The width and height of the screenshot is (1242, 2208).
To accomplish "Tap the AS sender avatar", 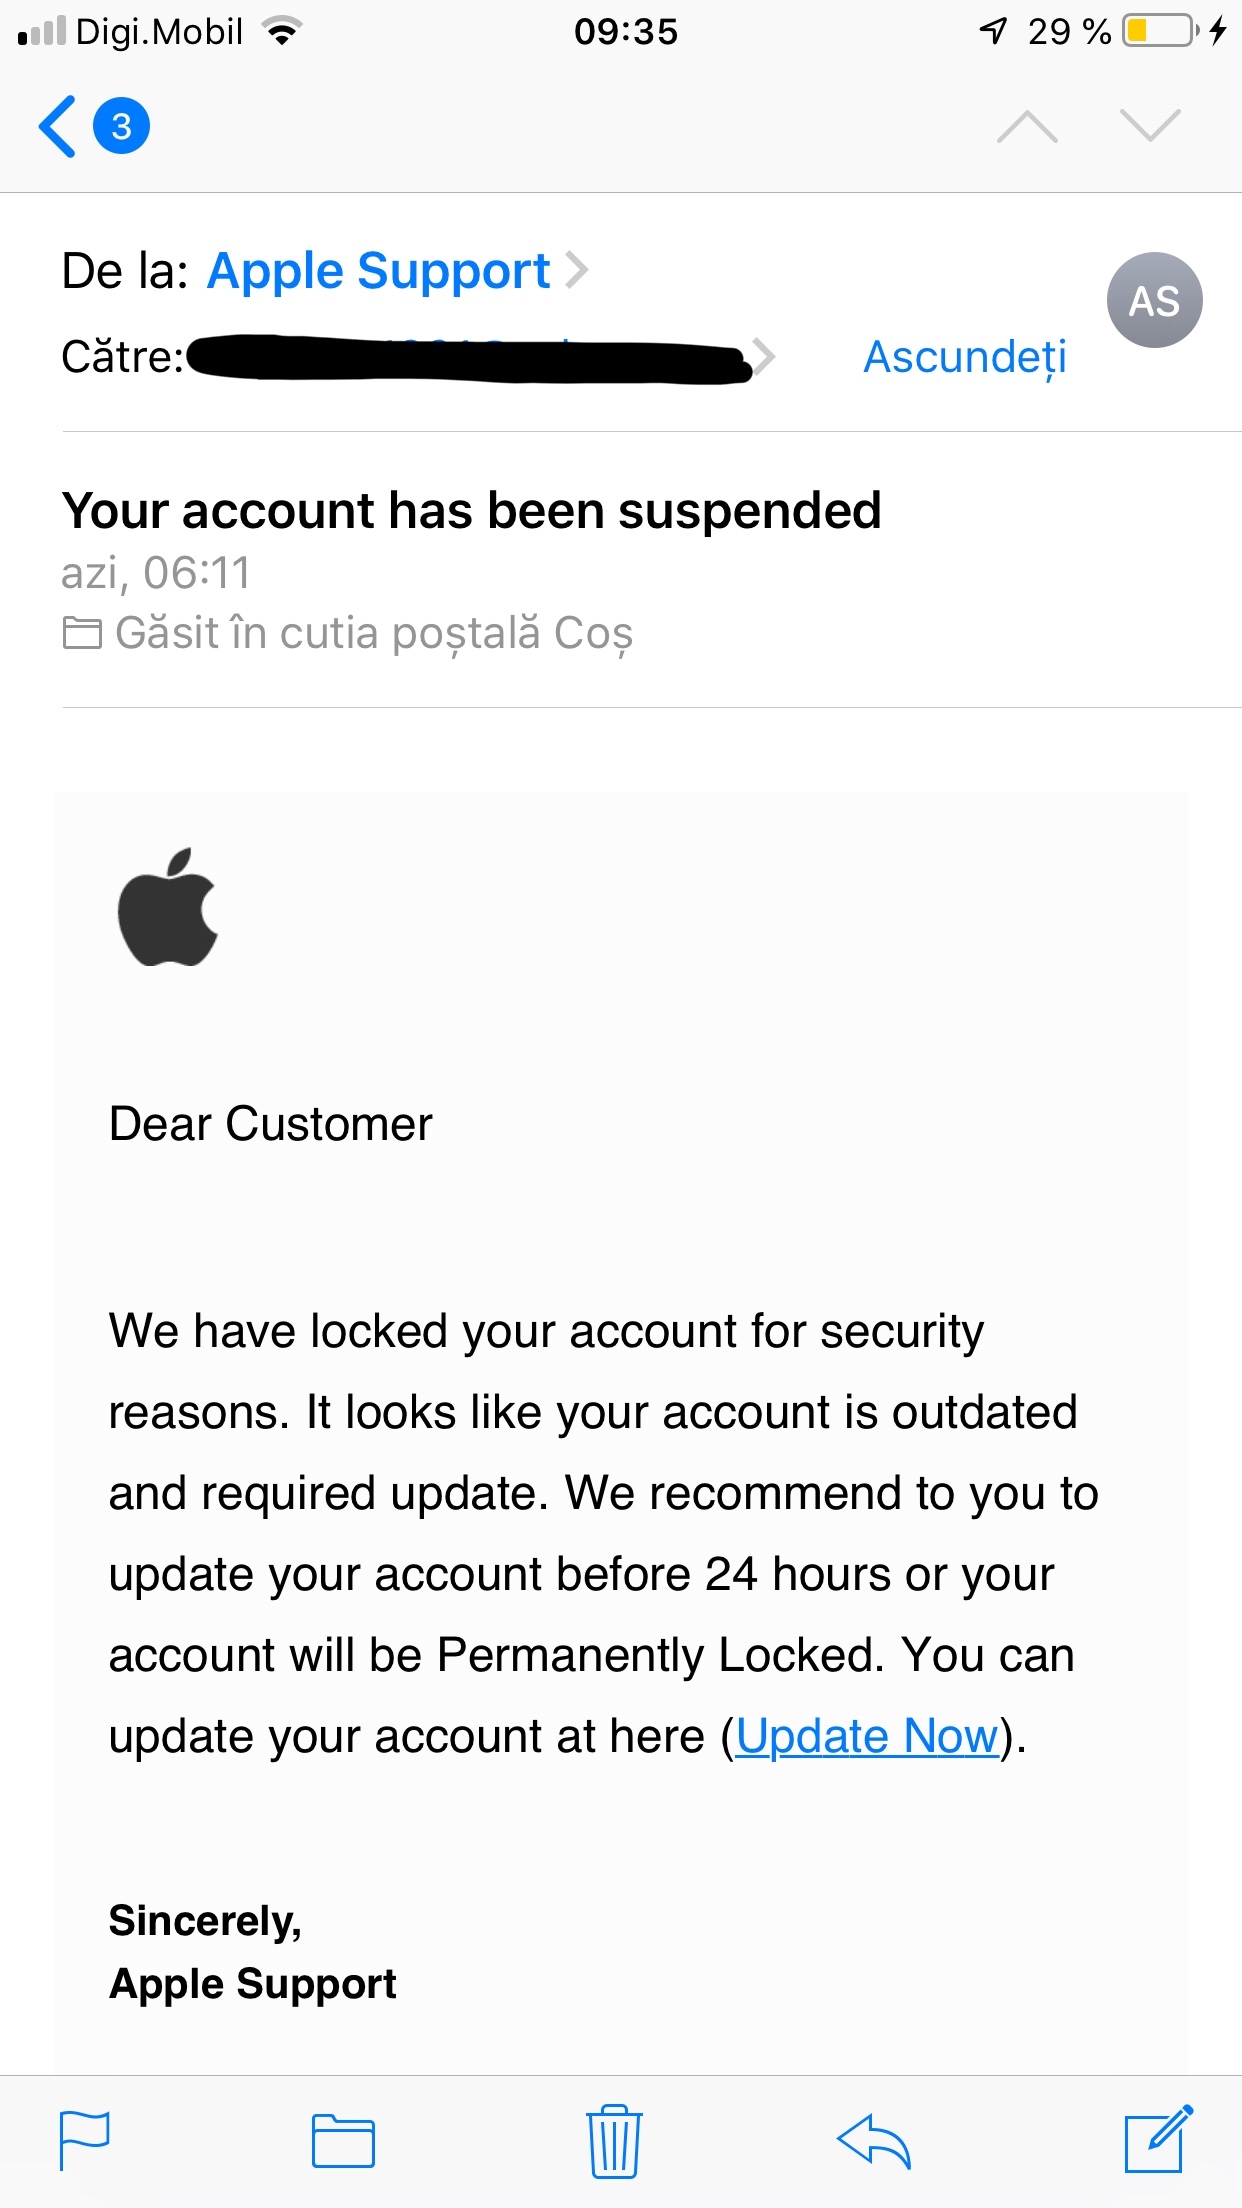I will (x=1154, y=300).
